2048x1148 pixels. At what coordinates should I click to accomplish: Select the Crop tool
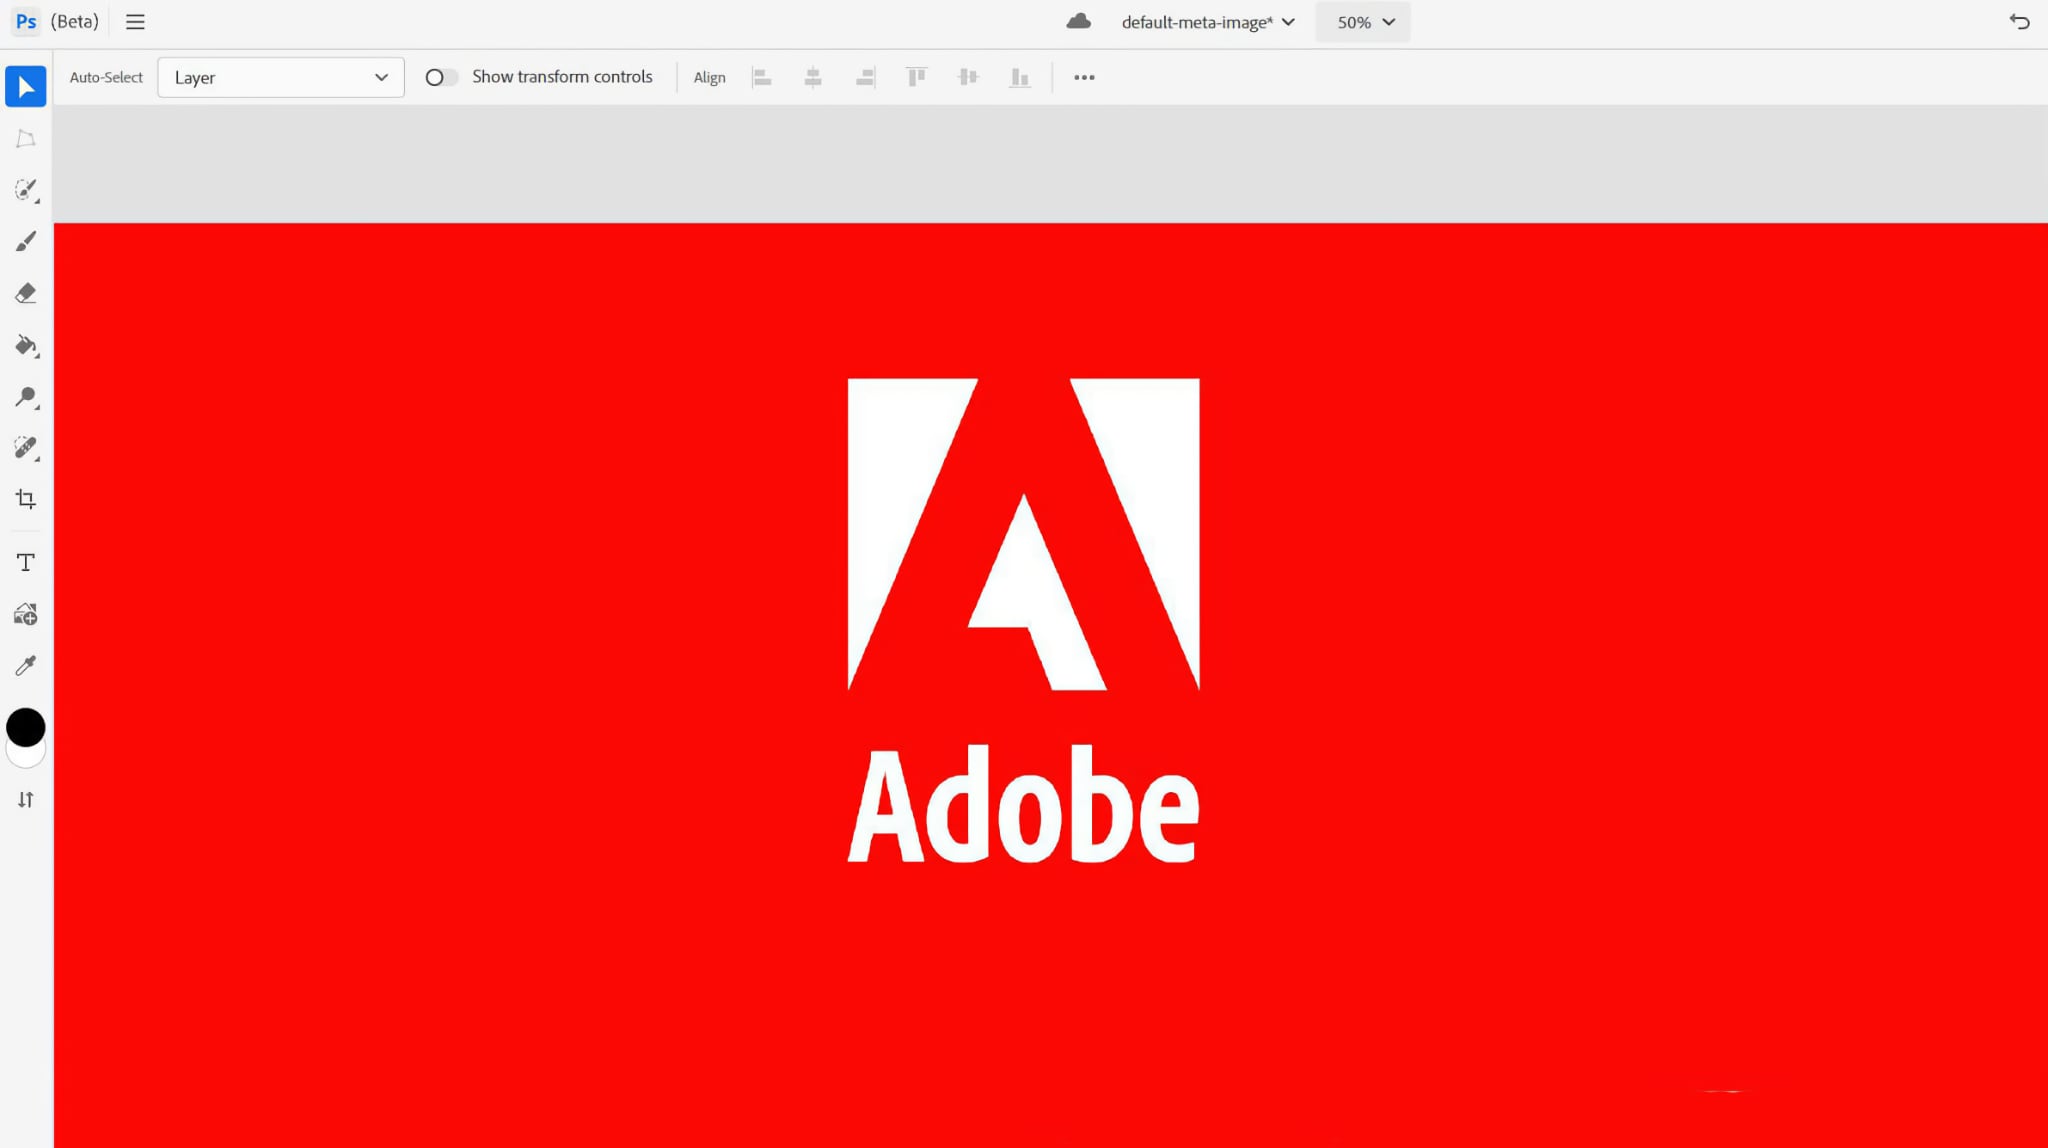pos(26,499)
